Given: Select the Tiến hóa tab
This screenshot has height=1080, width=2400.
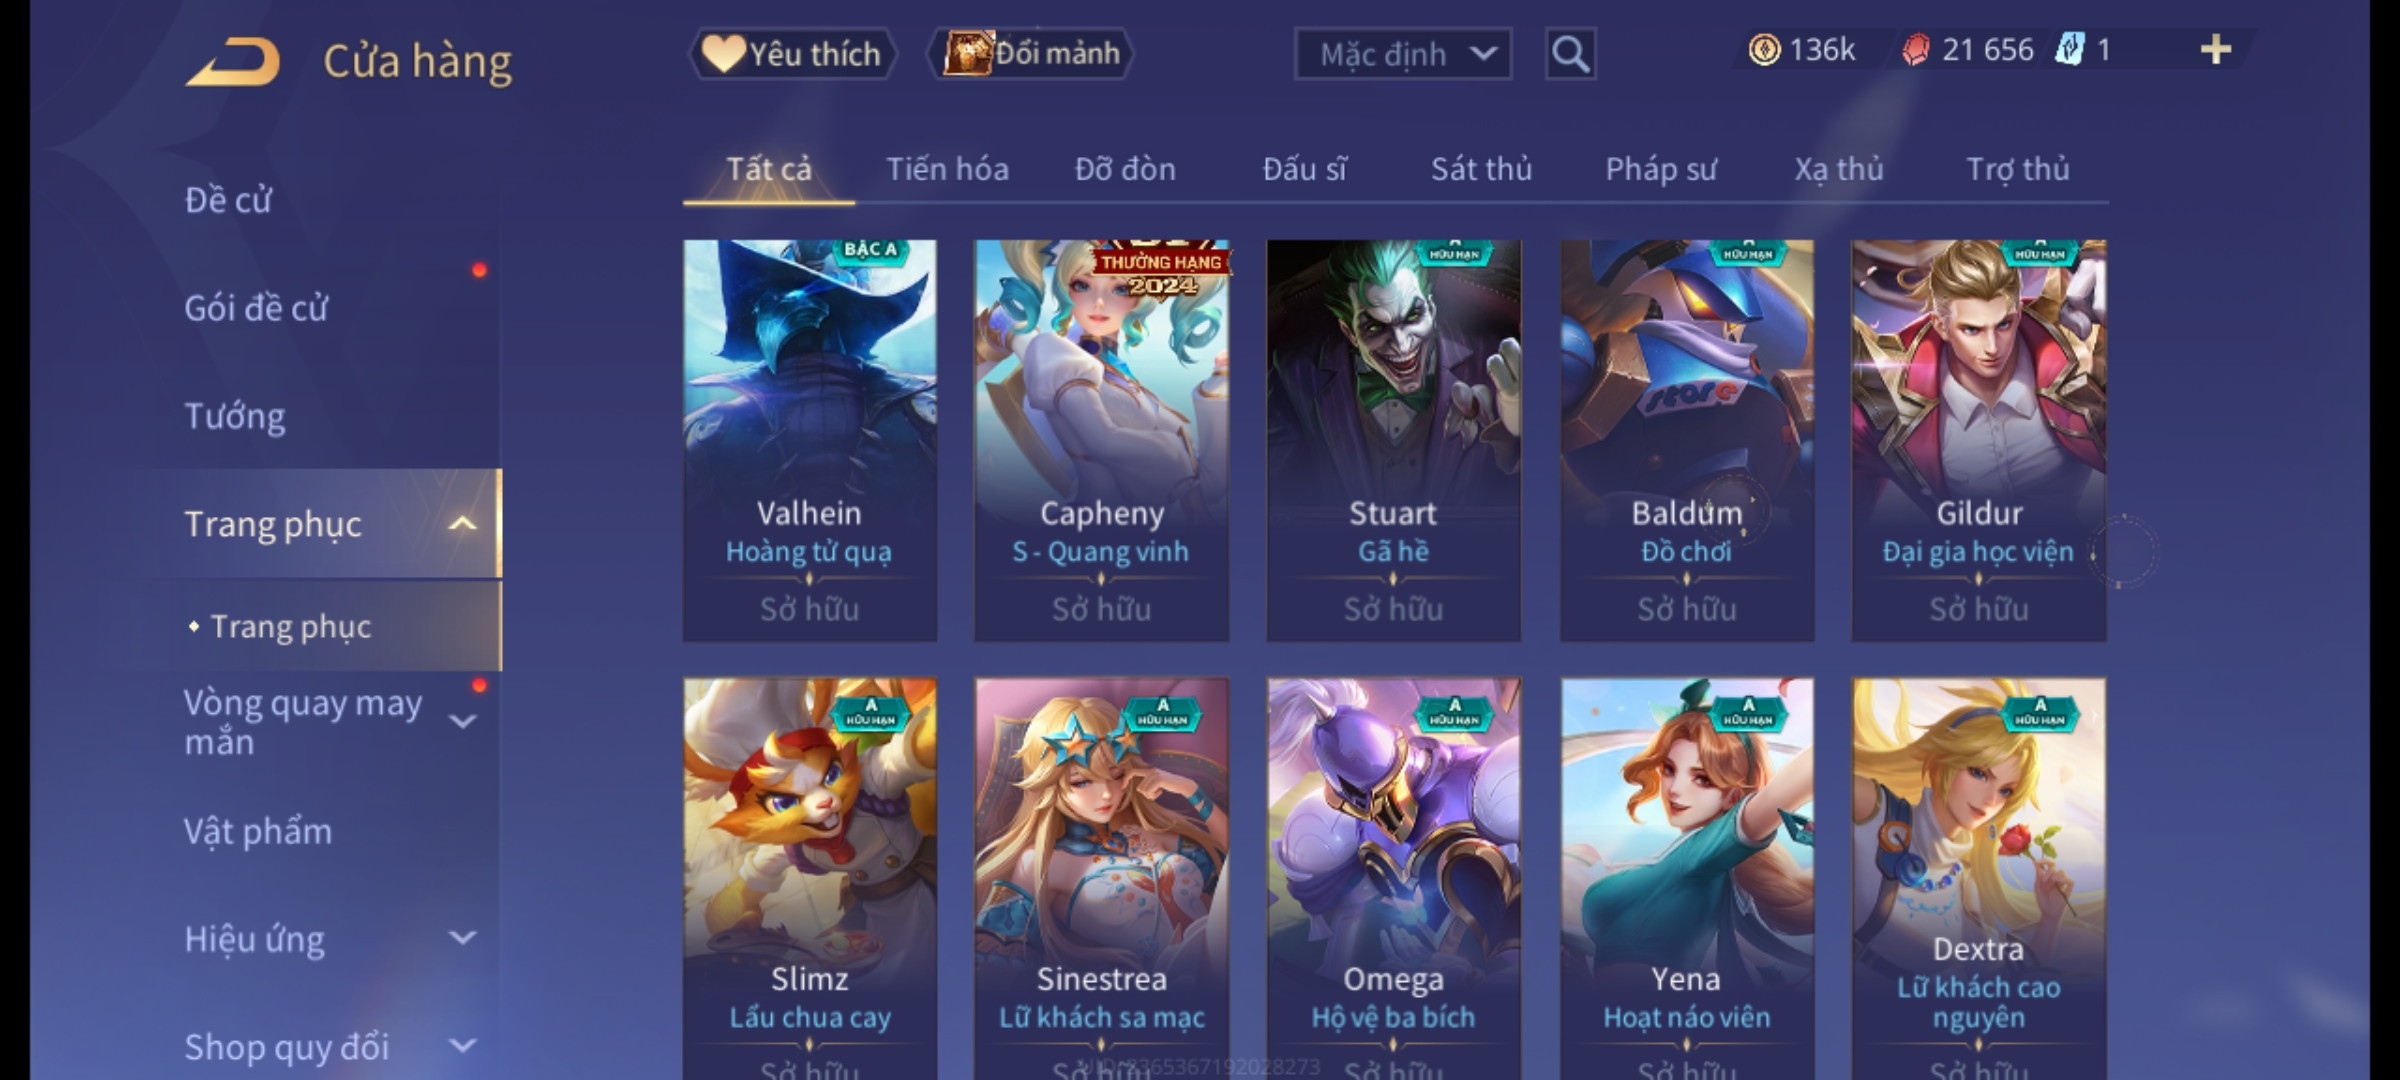Looking at the screenshot, I should [947, 169].
